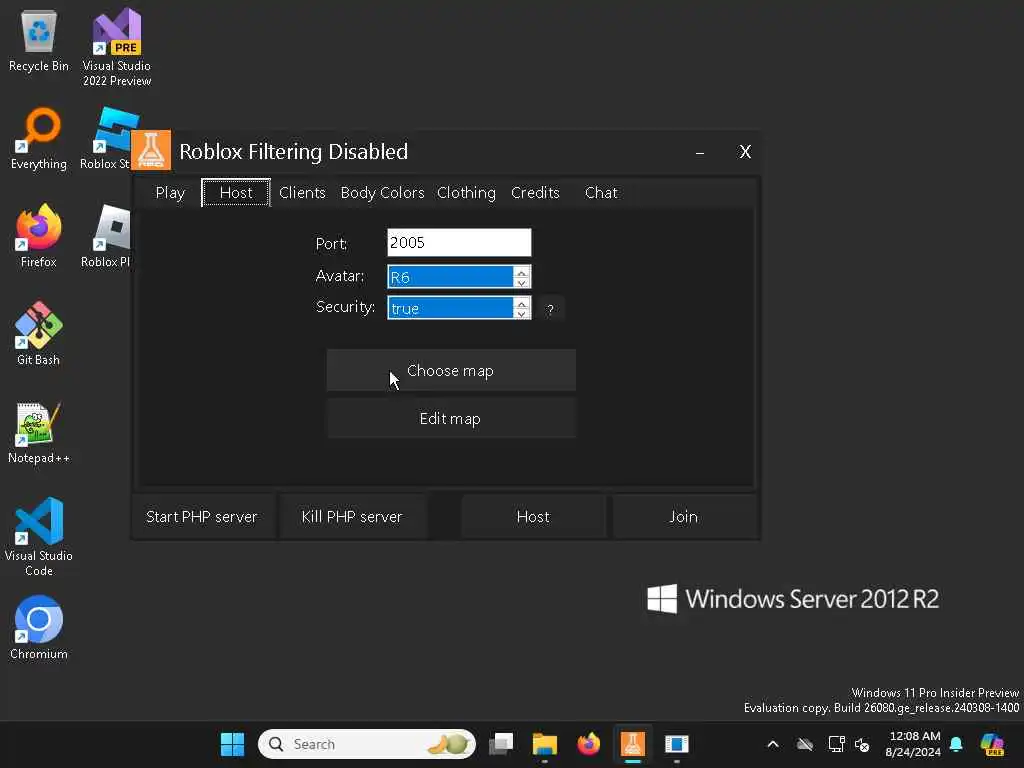Minimize the Roblox Filtering Disabled window
The width and height of the screenshot is (1024, 768).
coord(699,152)
